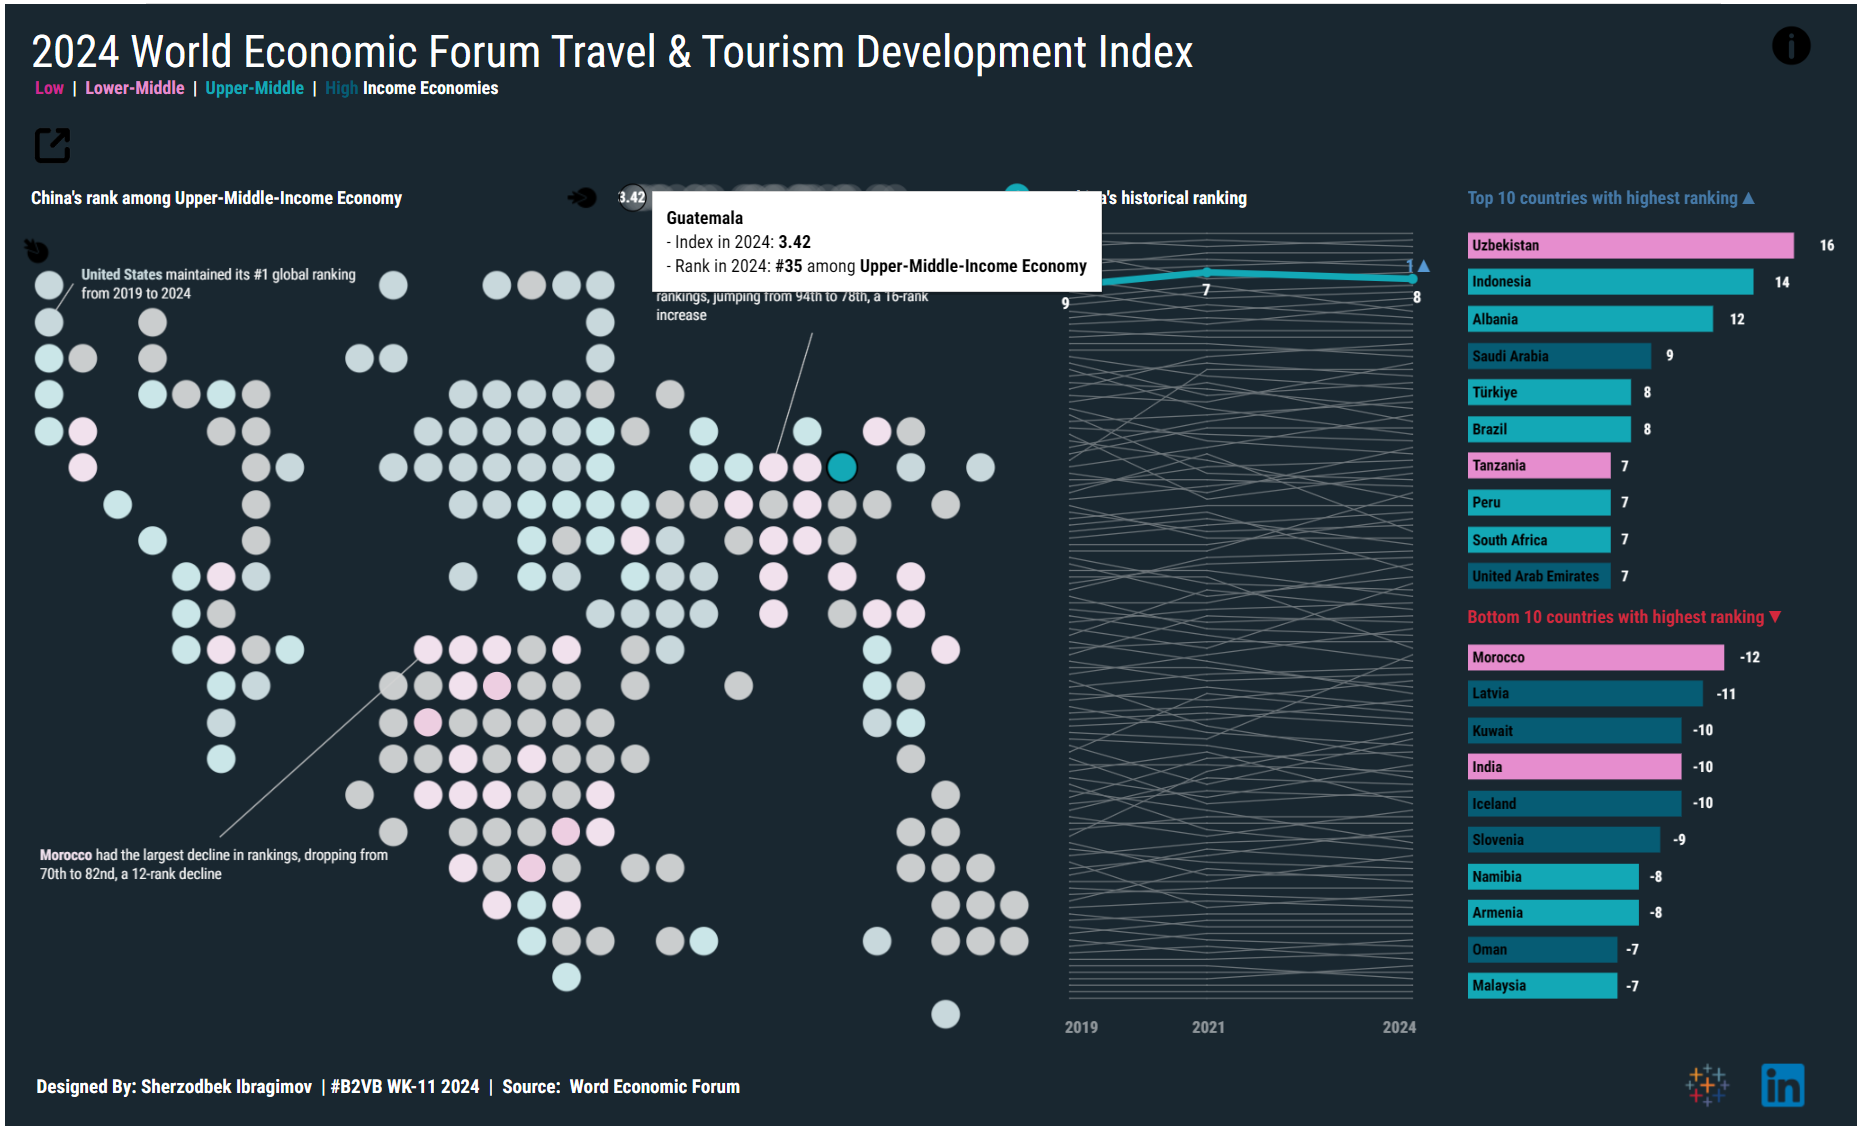This screenshot has height=1126, width=1857.
Task: Filter by Lower-Middle income legend label
Action: (x=134, y=88)
